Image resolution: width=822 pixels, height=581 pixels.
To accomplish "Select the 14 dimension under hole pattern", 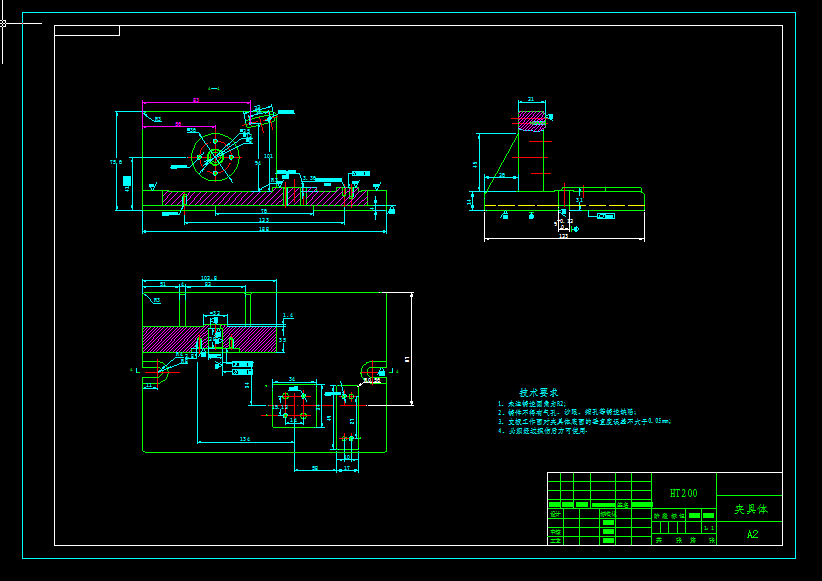I will pos(293,421).
